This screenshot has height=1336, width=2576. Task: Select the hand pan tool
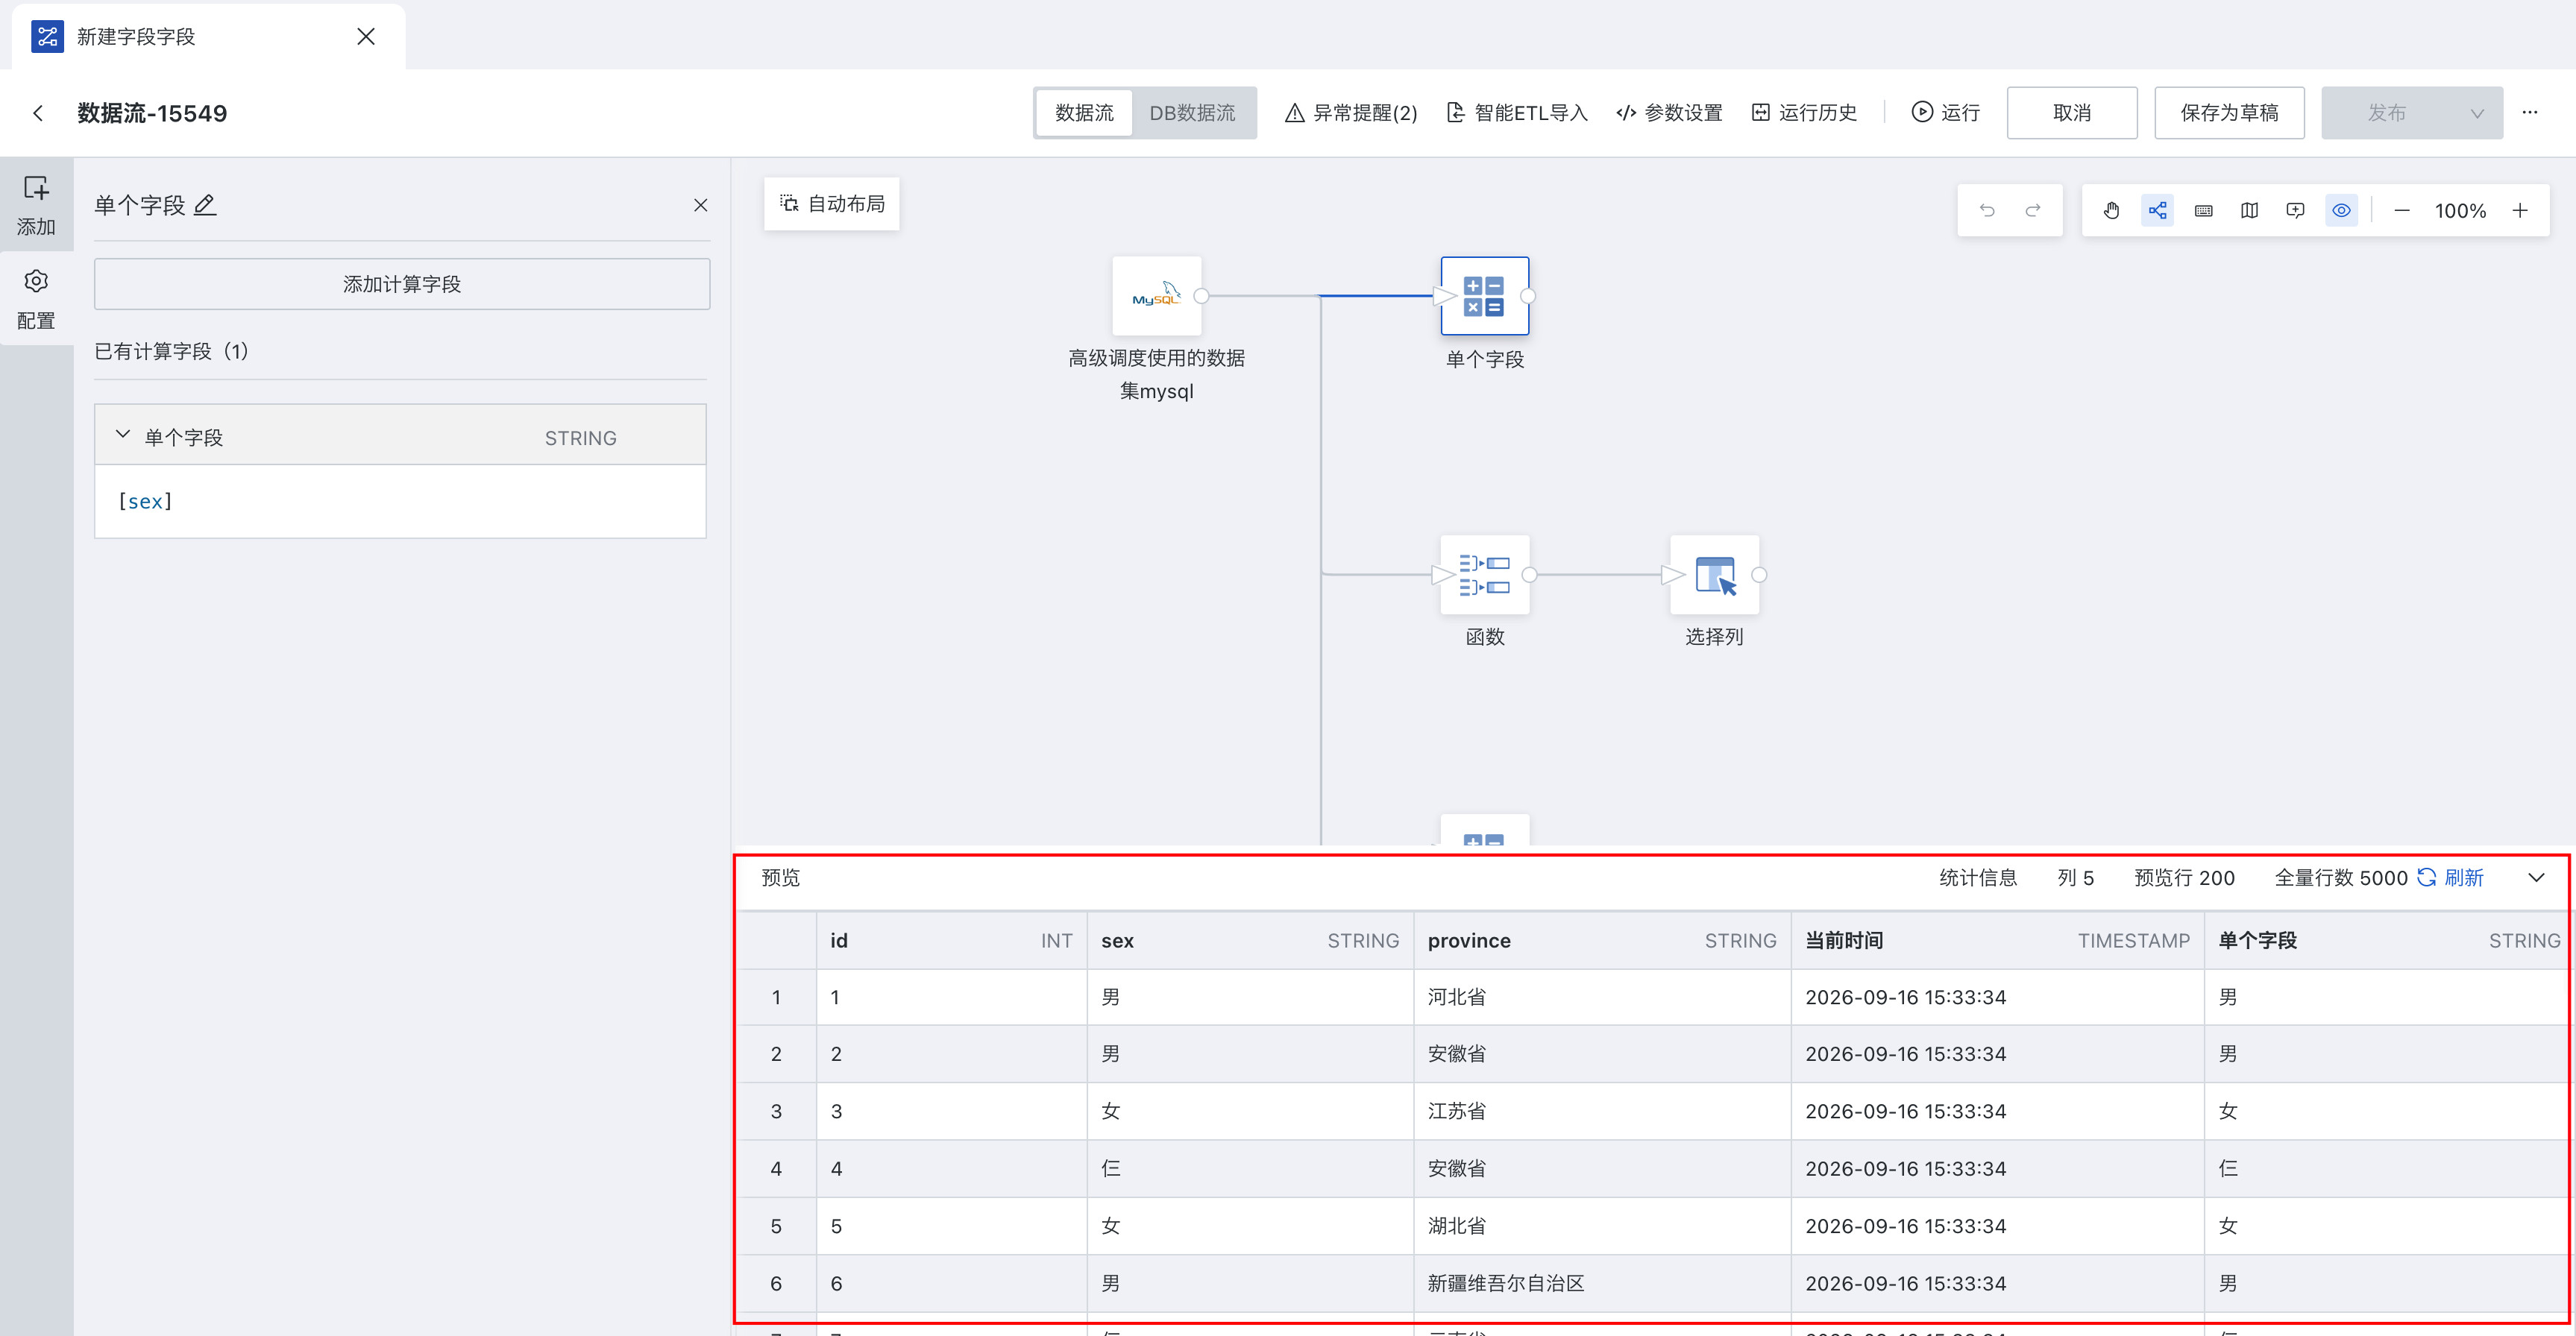click(x=2111, y=211)
